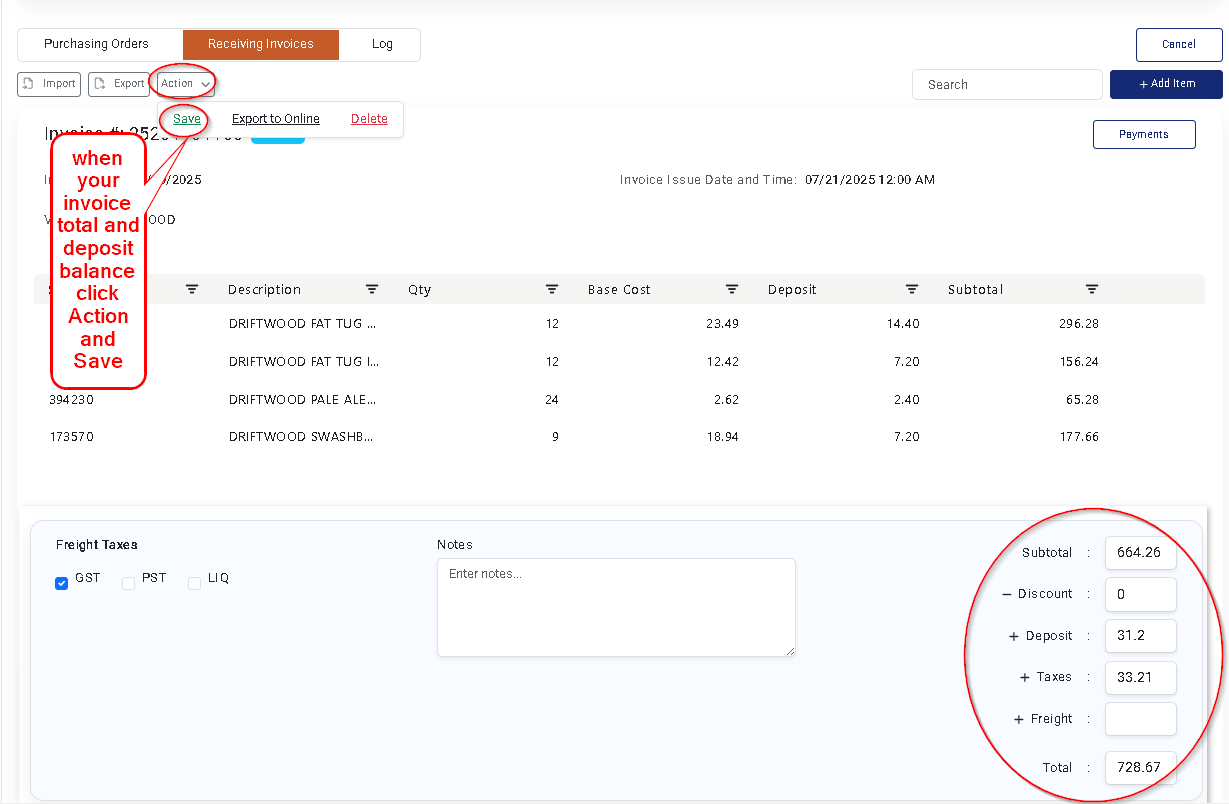The image size is (1229, 804).
Task: Click the Total field showing 728.67
Action: click(x=1141, y=768)
